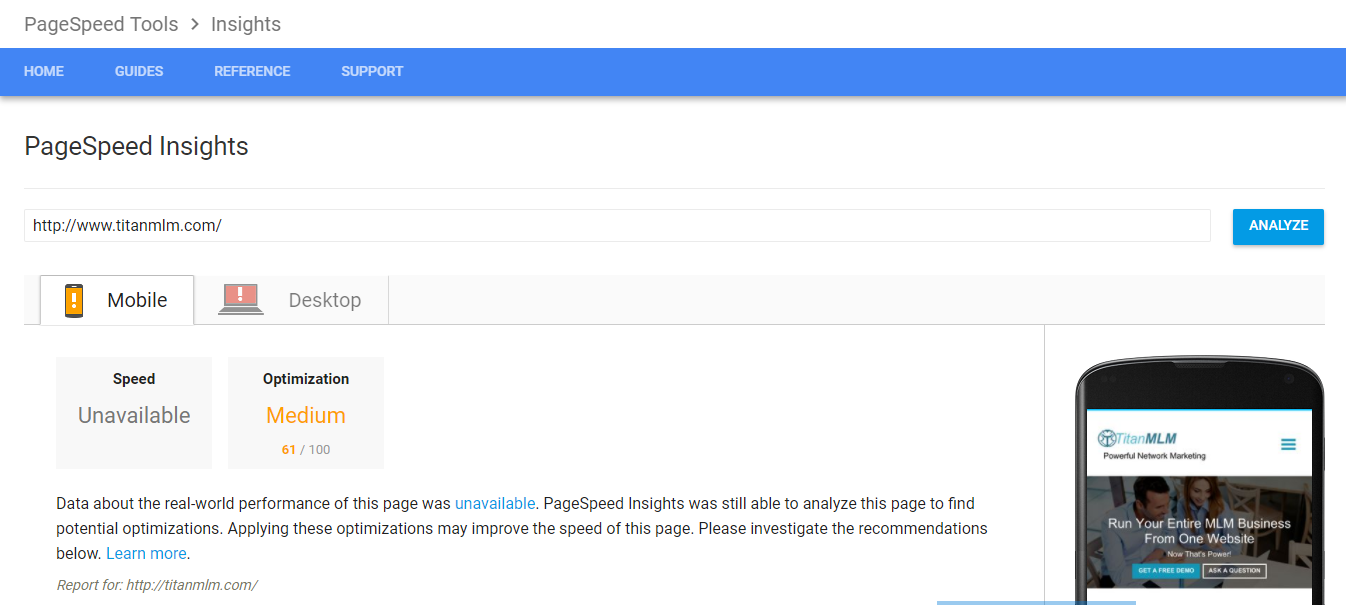
Task: Select the 'PageSpeed Insights' heading text
Action: 136,146
